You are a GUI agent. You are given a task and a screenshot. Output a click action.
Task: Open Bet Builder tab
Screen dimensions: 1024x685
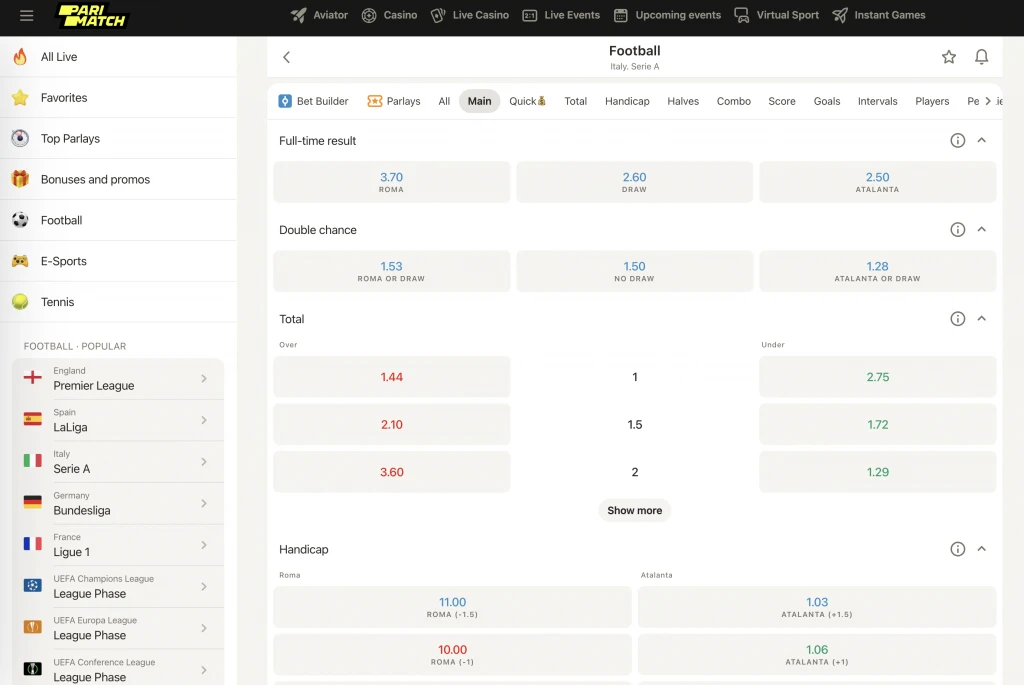(313, 101)
